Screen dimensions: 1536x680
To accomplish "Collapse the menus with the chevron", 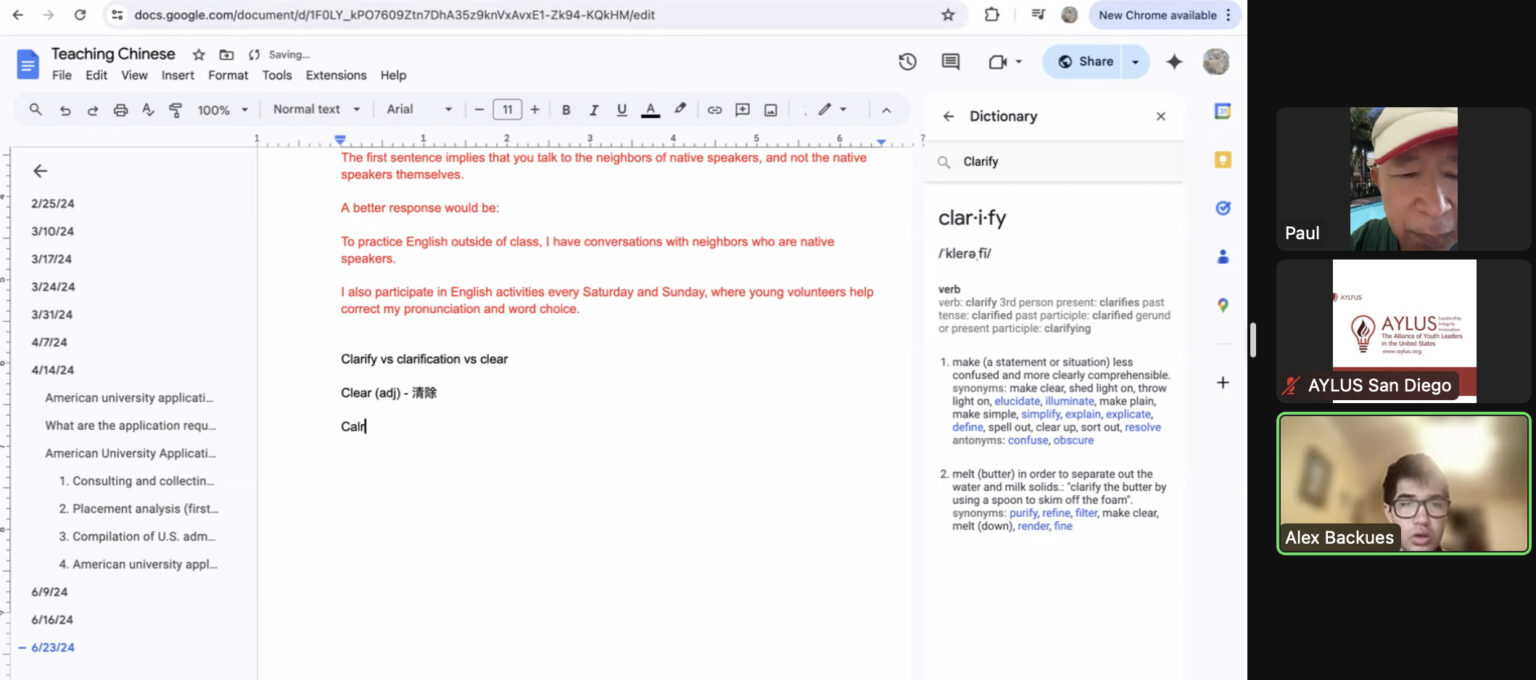I will (x=885, y=110).
